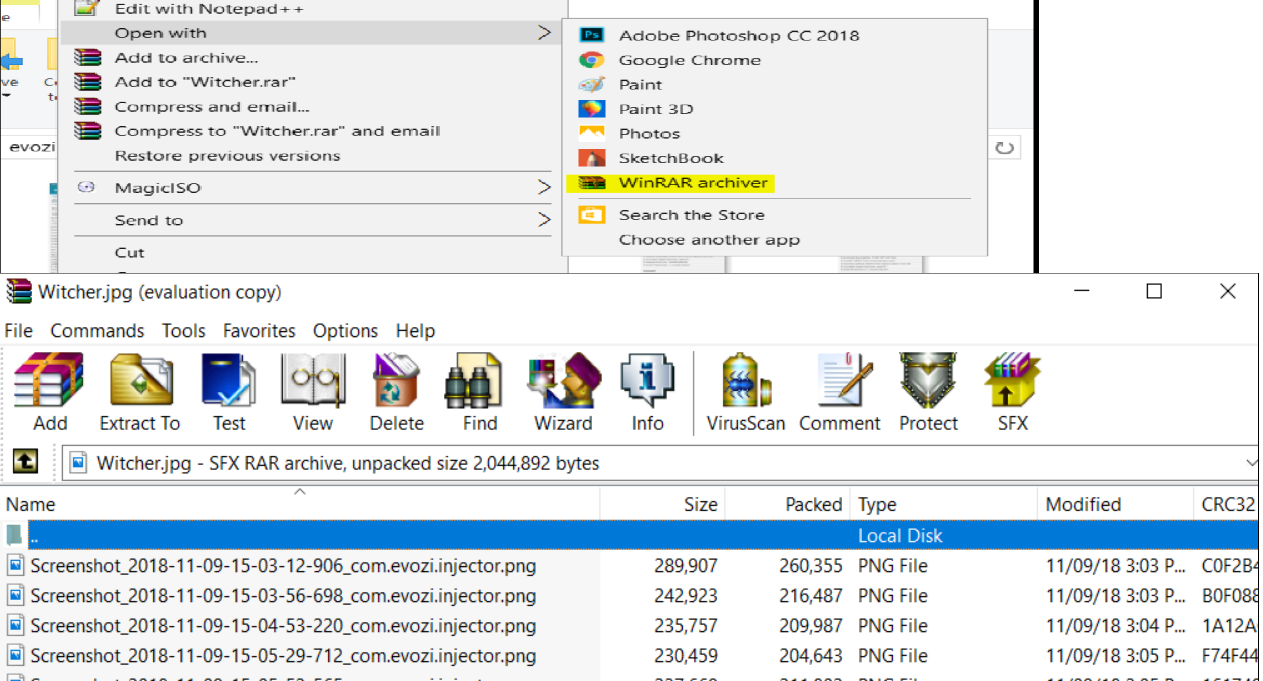Select Restore previous versions
Screen dimensions: 1263x681
(x=227, y=156)
